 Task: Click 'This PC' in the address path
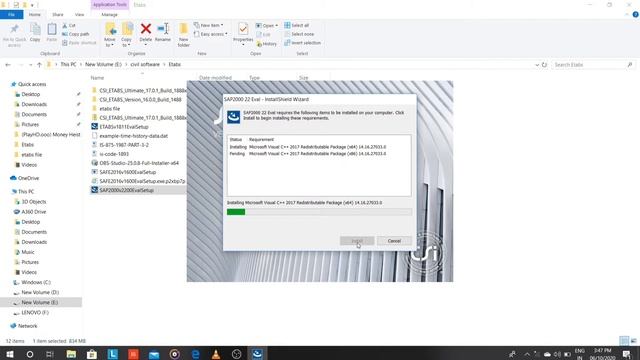coord(68,64)
